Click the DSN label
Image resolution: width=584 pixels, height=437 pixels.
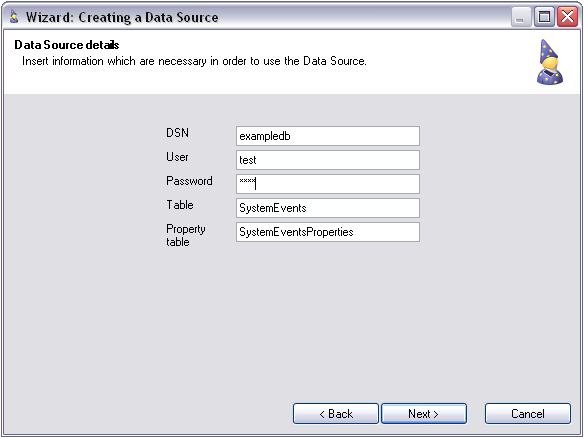177,133
